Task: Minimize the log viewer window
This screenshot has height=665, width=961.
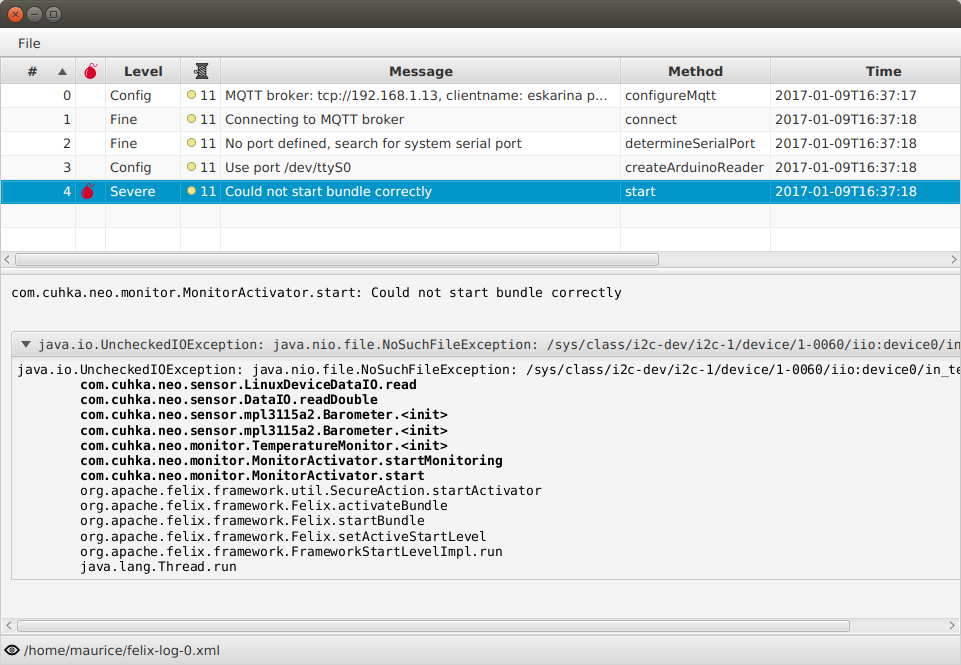Action: point(35,14)
